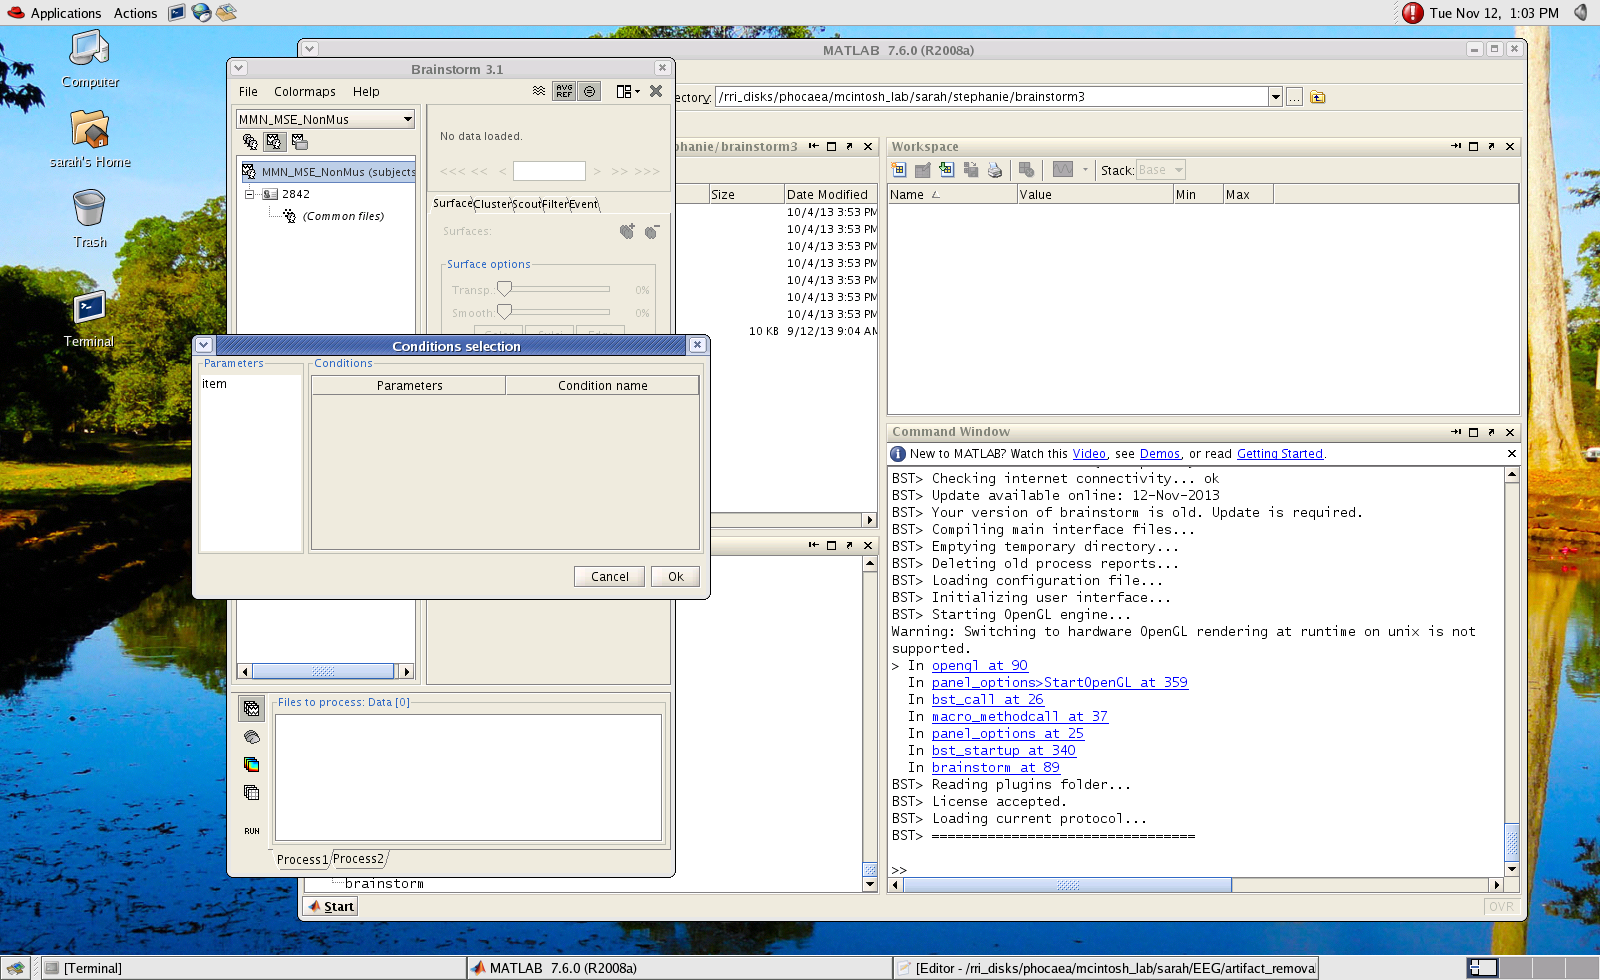
Task: Collapse subject 2842 tree node
Action: pyautogui.click(x=250, y=194)
